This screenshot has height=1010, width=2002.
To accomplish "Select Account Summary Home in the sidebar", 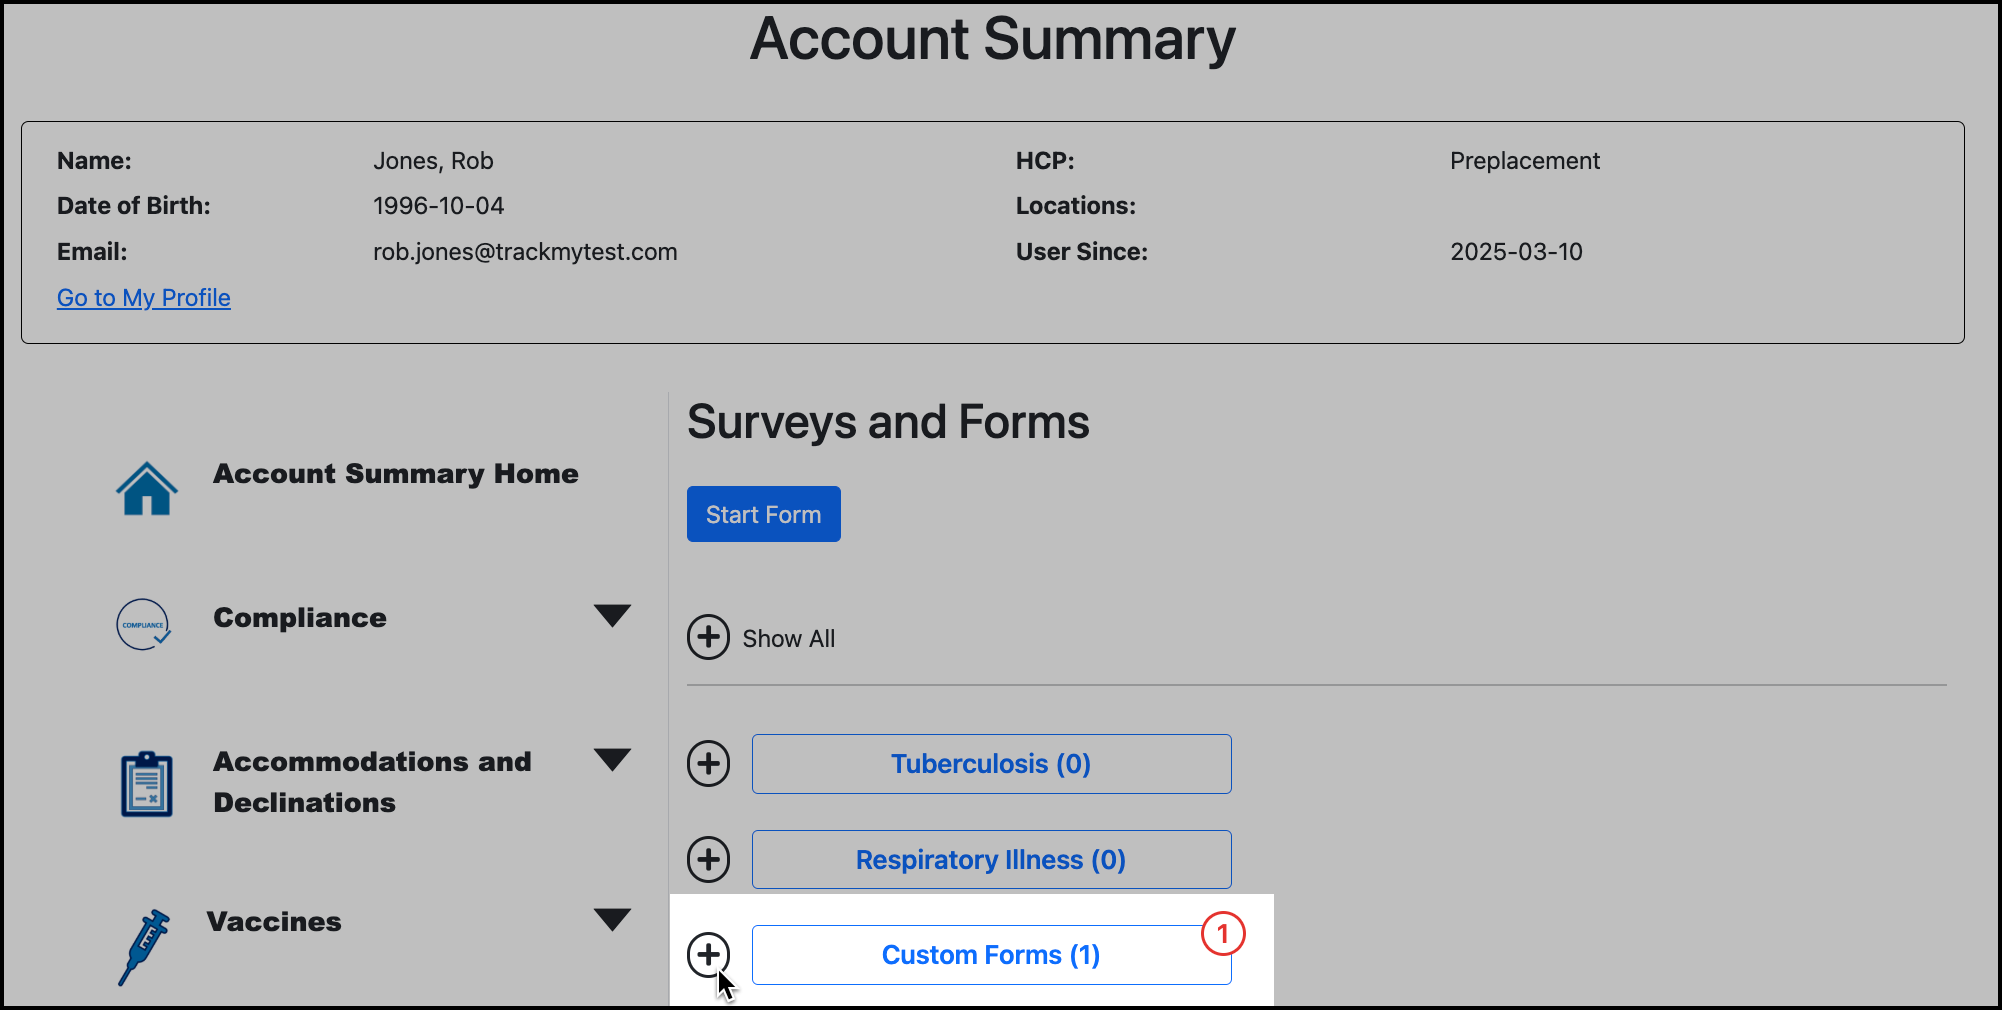I will click(395, 474).
